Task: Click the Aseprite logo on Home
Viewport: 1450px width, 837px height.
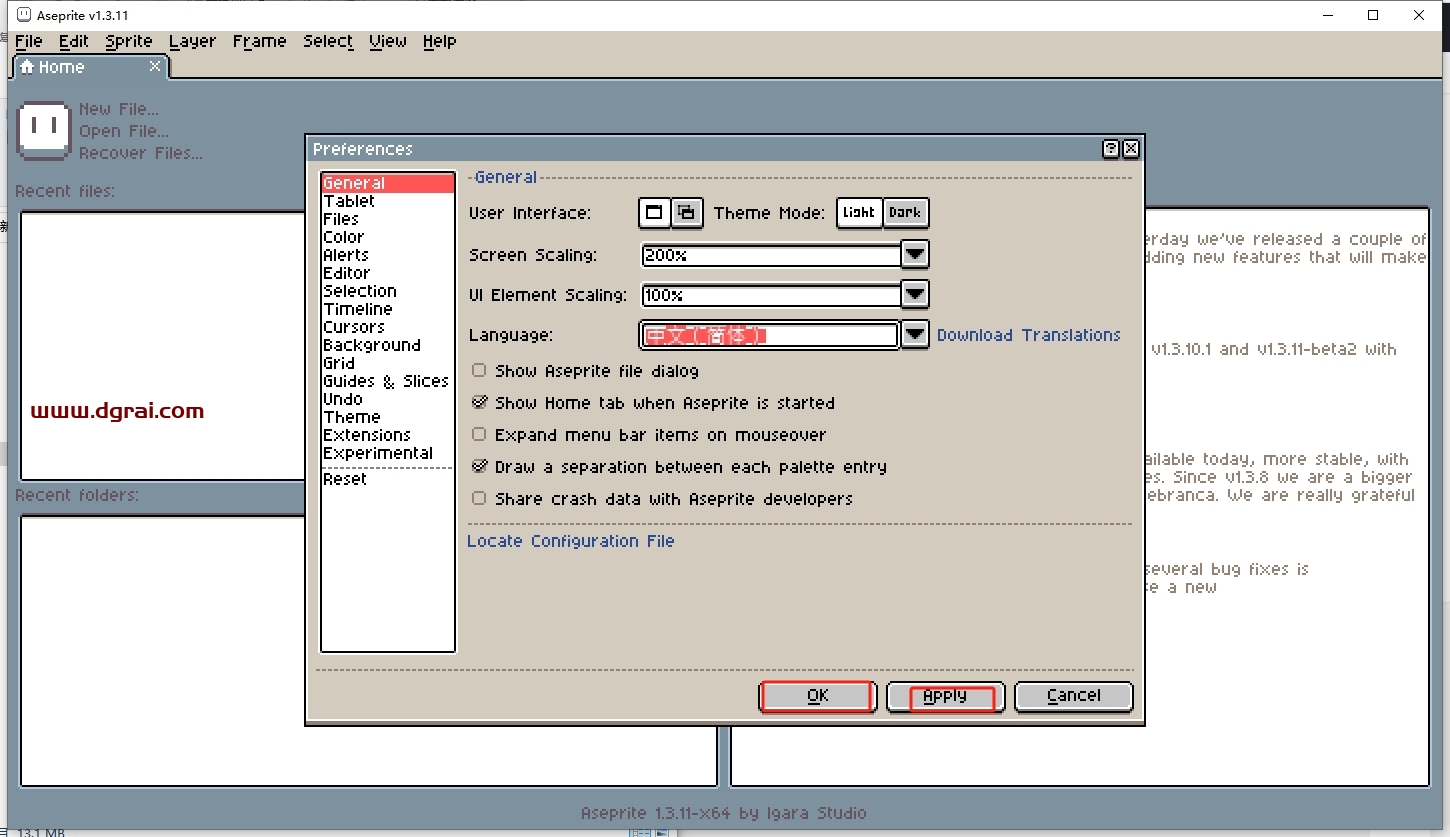Action: pyautogui.click(x=44, y=130)
